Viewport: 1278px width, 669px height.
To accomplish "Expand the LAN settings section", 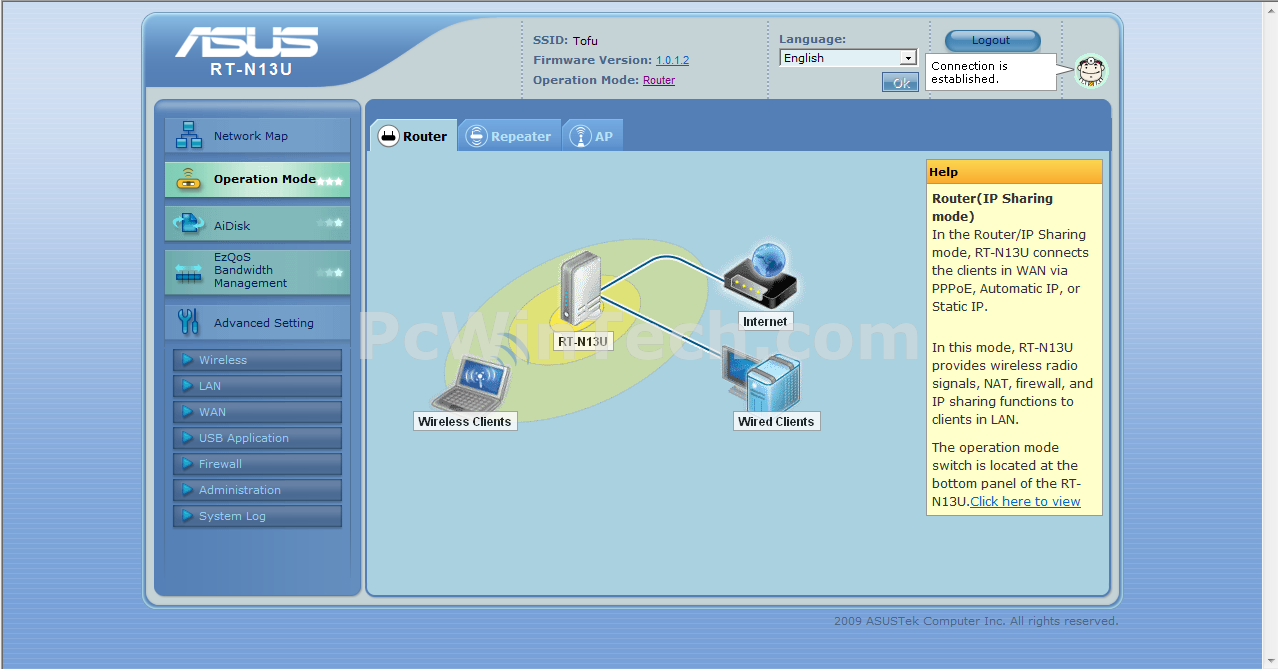I will 257,386.
